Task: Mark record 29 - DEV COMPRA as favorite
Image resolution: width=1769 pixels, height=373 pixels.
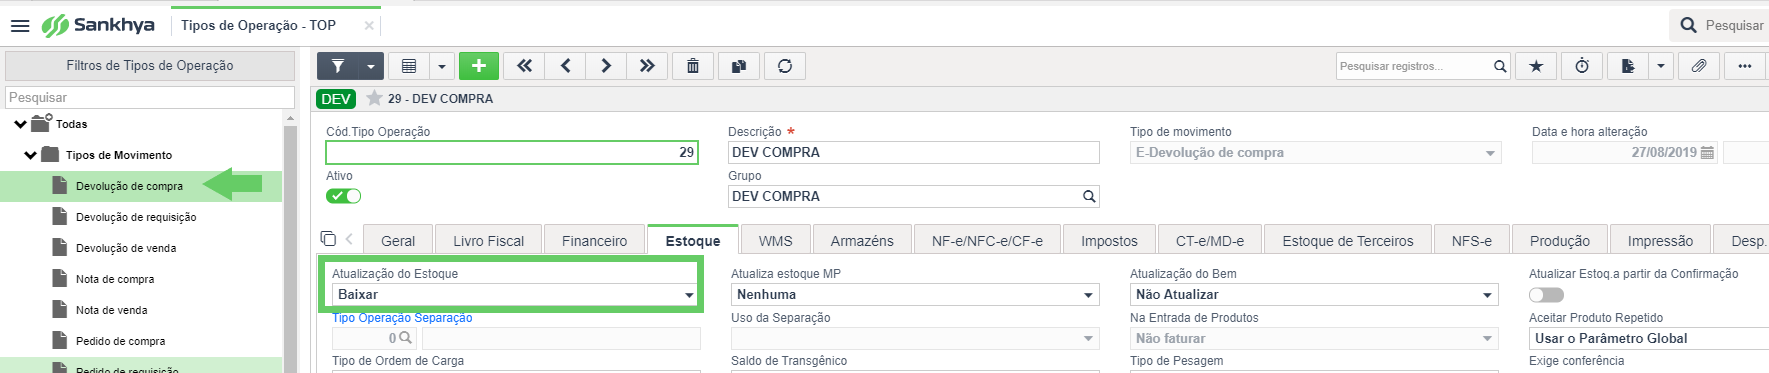Action: (x=374, y=98)
